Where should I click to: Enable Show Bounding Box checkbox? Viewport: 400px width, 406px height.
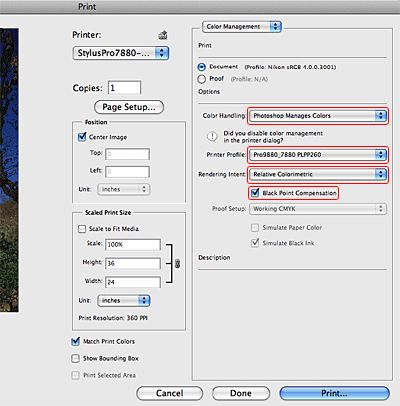[75, 358]
